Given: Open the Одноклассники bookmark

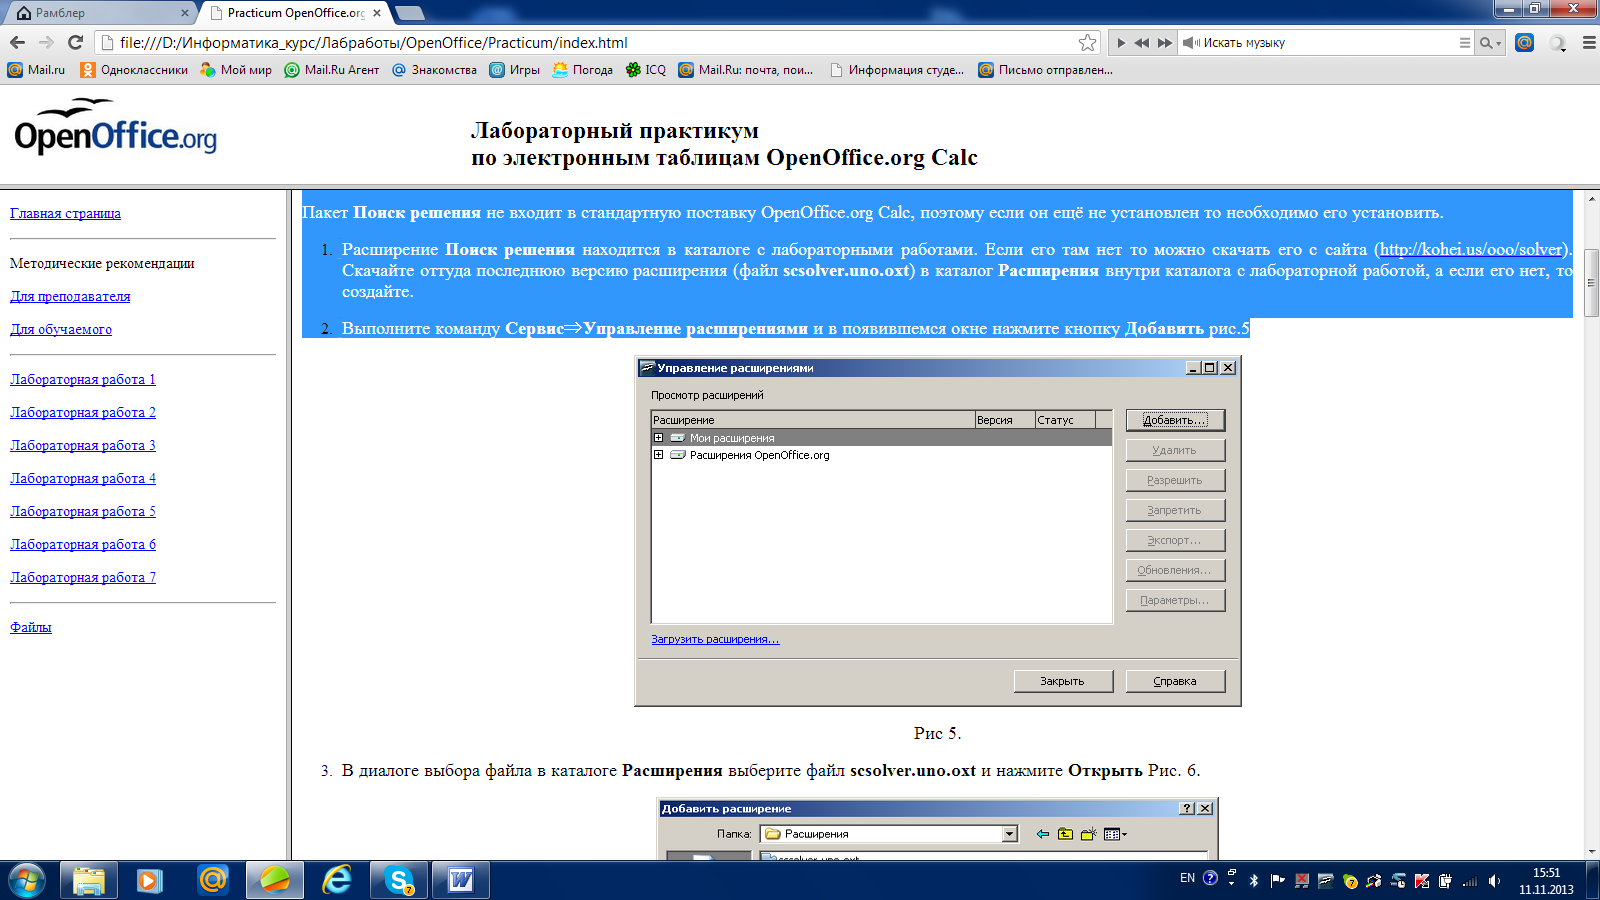Looking at the screenshot, I should (134, 70).
